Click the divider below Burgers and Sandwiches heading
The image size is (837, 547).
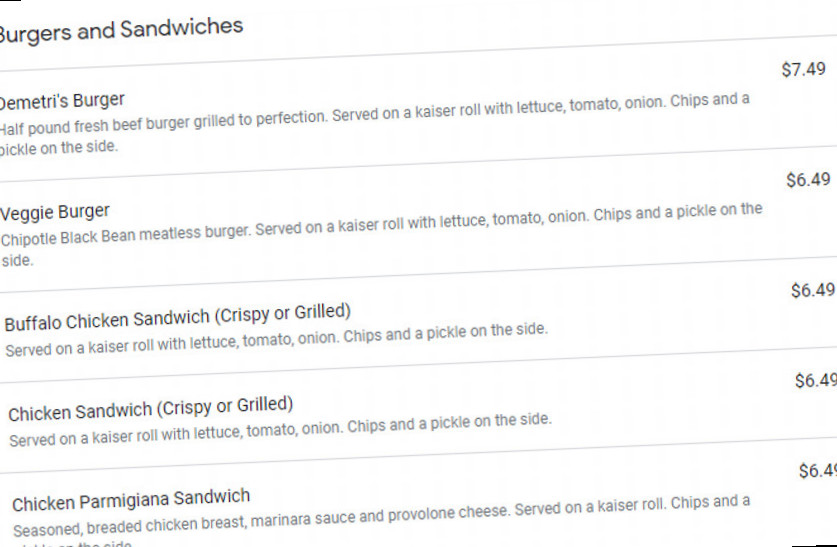pyautogui.click(x=418, y=53)
